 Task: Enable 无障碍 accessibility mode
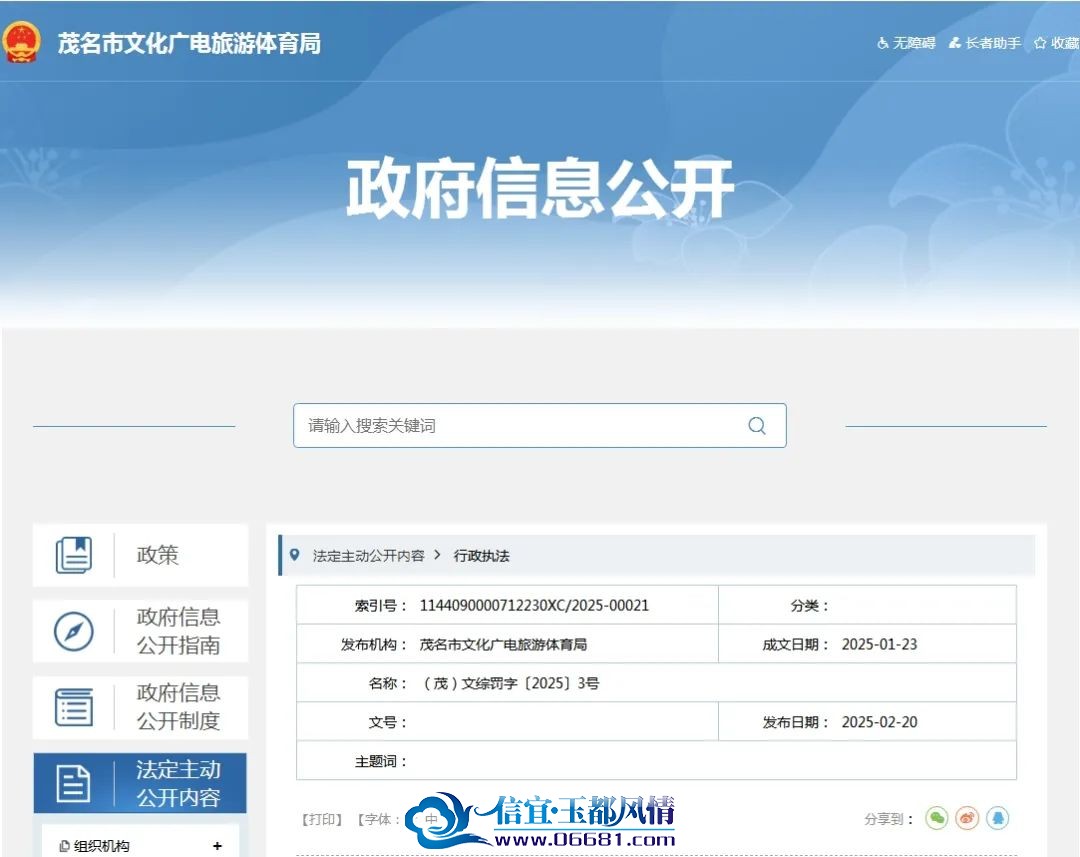(906, 43)
